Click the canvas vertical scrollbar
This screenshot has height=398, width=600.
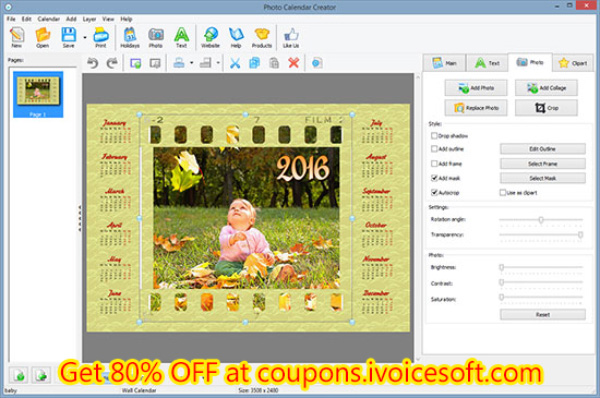[418, 217]
